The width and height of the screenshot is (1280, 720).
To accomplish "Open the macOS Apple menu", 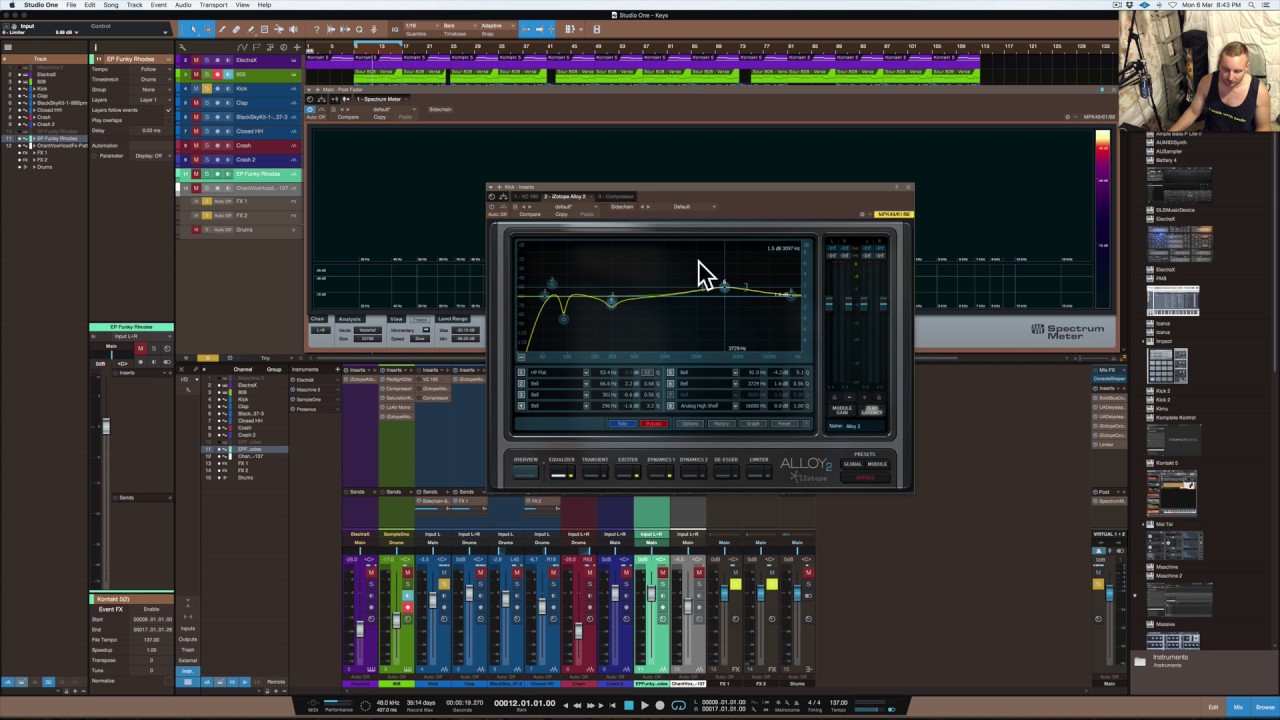I will 11,5.
